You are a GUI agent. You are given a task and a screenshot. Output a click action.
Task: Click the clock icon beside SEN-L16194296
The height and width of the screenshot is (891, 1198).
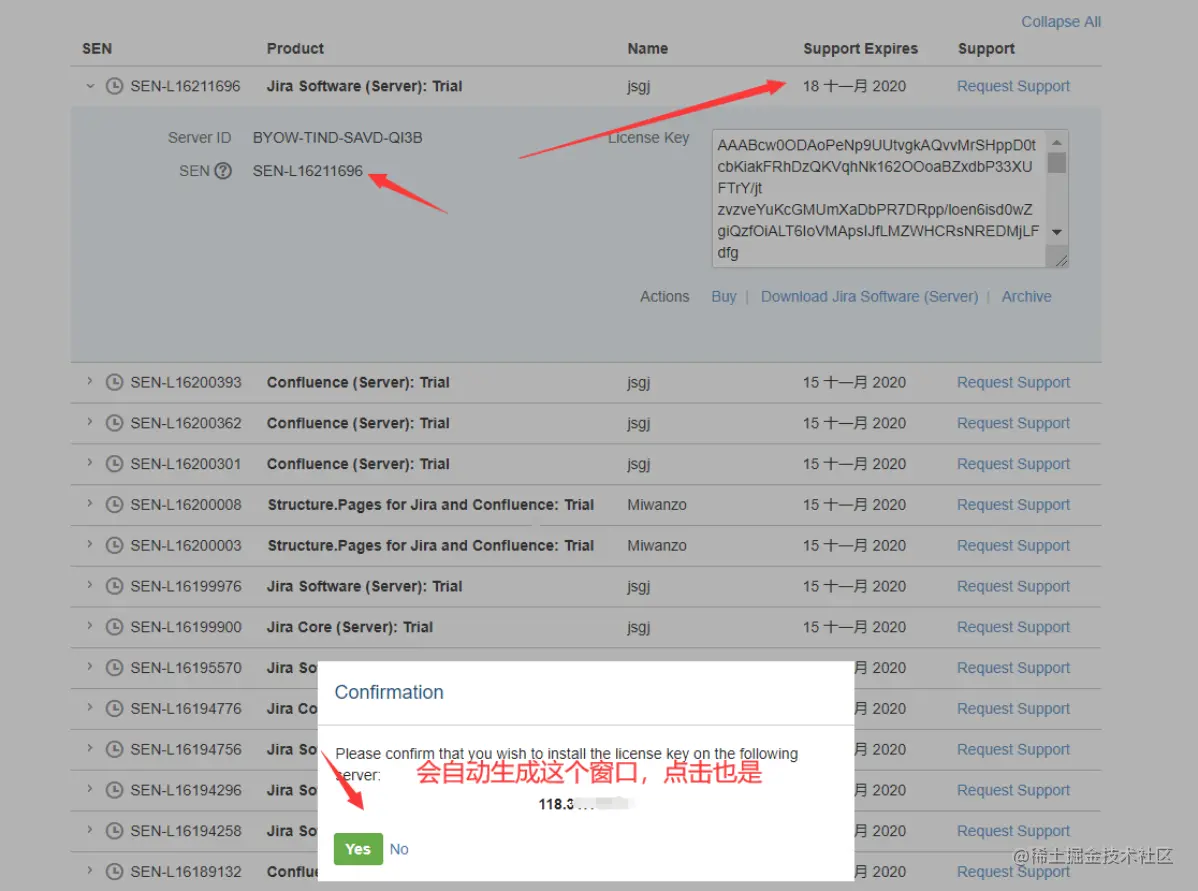pos(114,790)
